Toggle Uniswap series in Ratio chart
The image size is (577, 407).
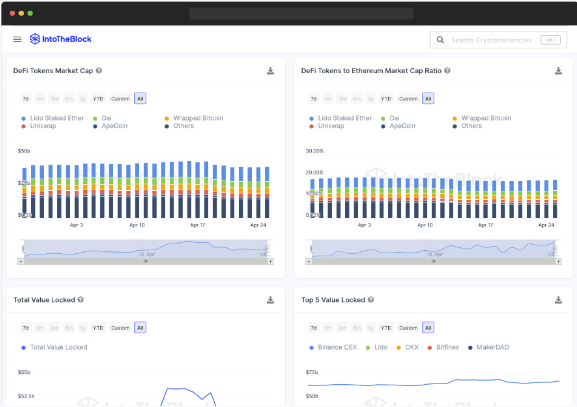pos(326,126)
